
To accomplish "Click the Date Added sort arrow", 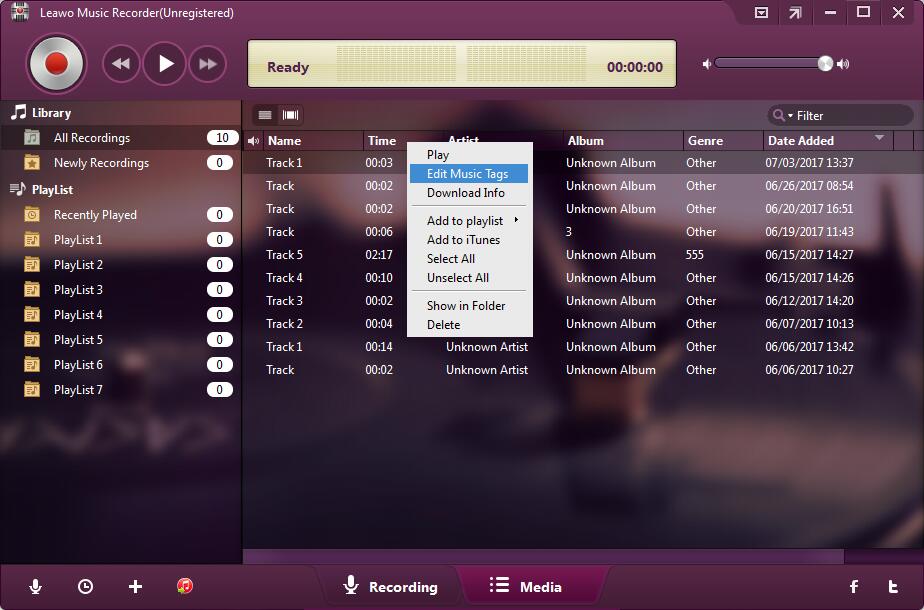I will (879, 138).
